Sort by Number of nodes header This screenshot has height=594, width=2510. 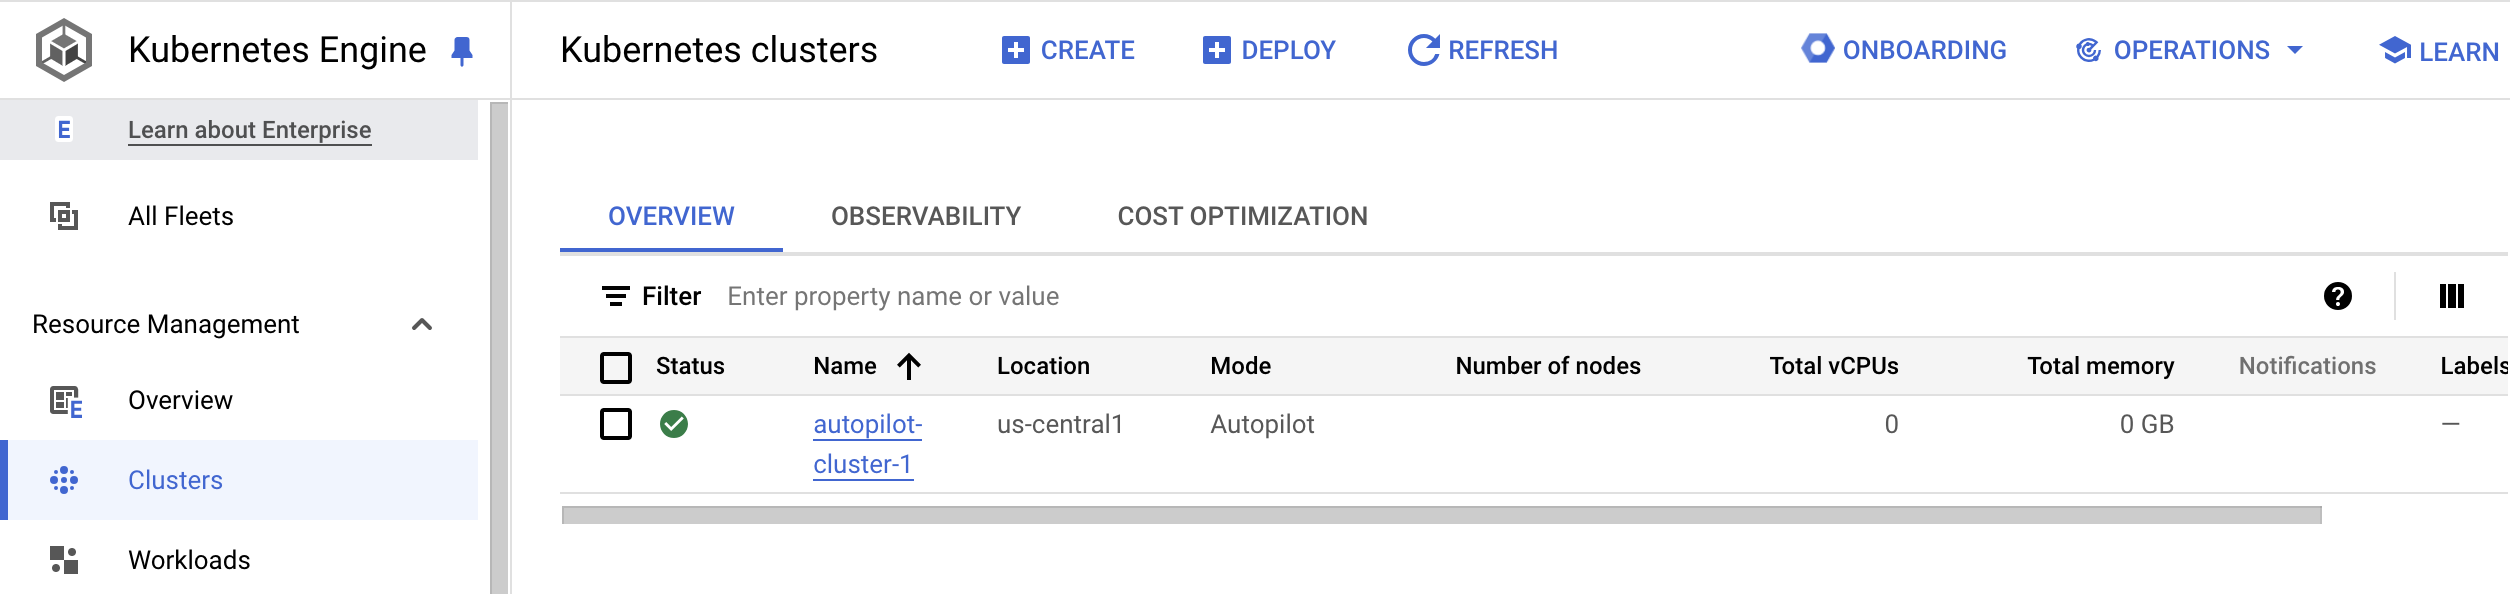[1548, 366]
